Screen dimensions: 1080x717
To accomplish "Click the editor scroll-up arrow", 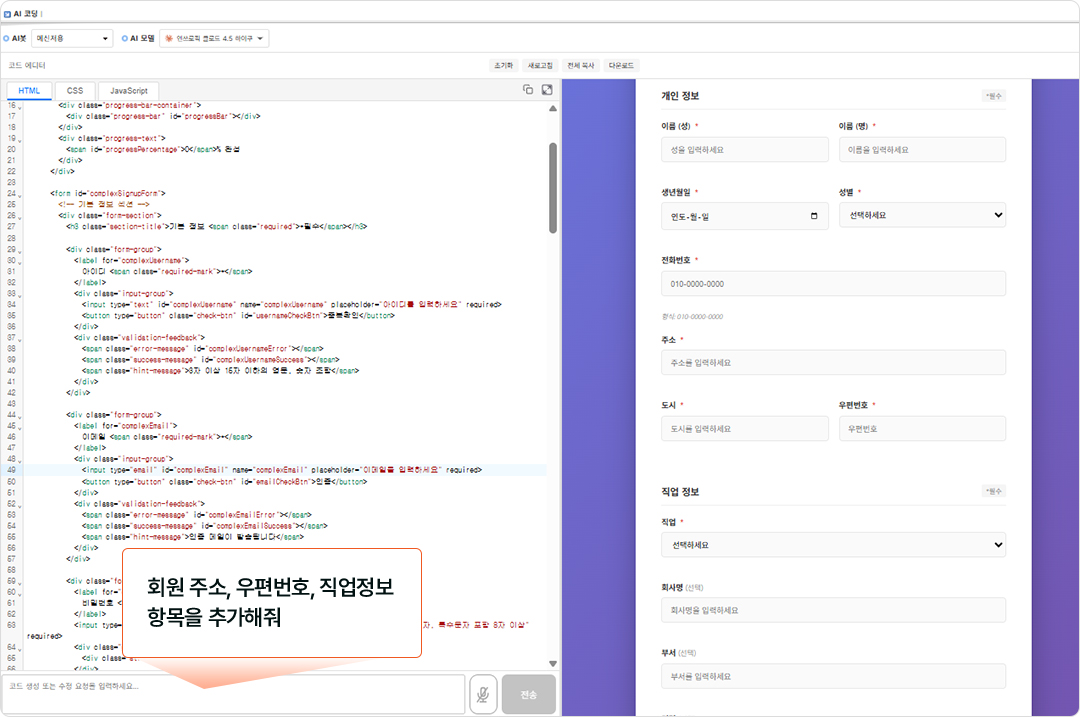I will 553,108.
